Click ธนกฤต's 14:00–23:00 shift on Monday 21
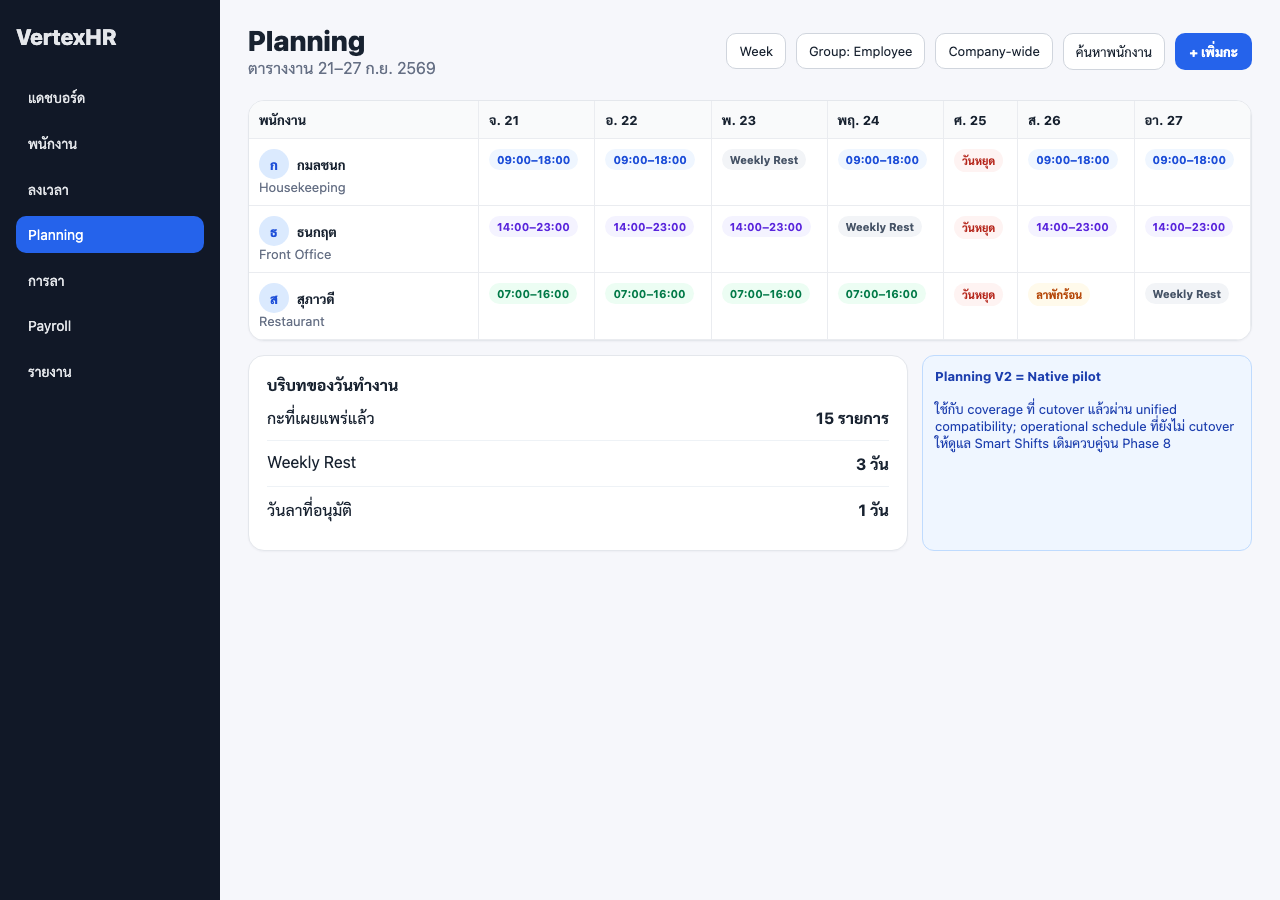Image resolution: width=1280 pixels, height=900 pixels. [533, 227]
